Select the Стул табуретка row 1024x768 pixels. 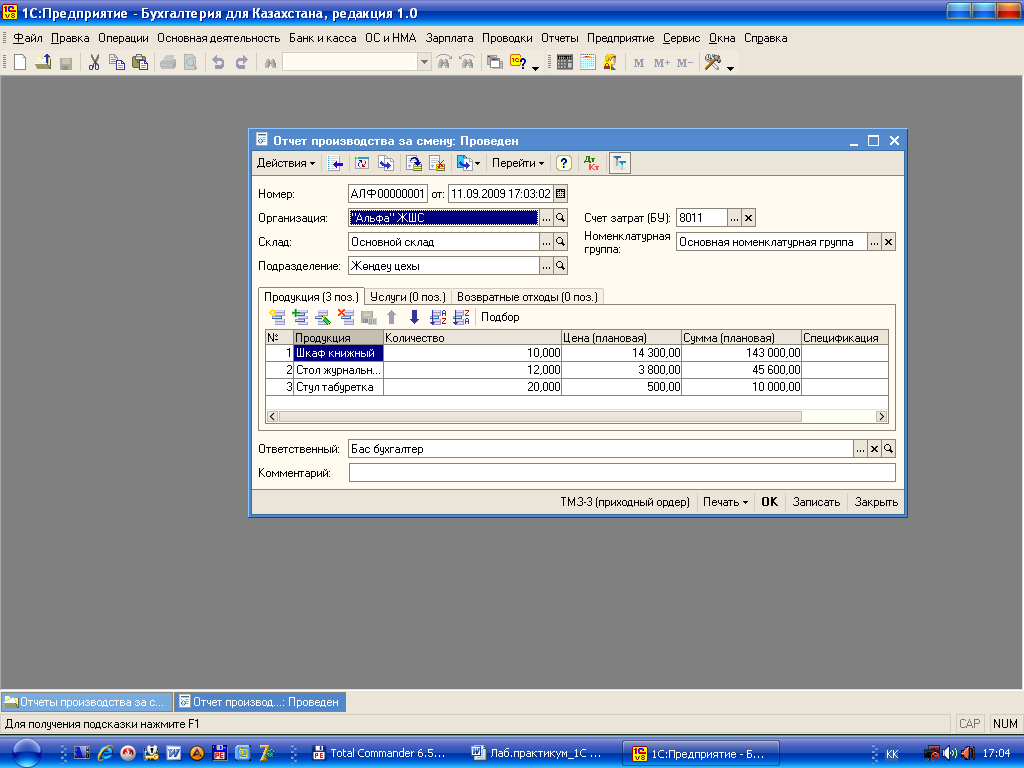(577, 387)
